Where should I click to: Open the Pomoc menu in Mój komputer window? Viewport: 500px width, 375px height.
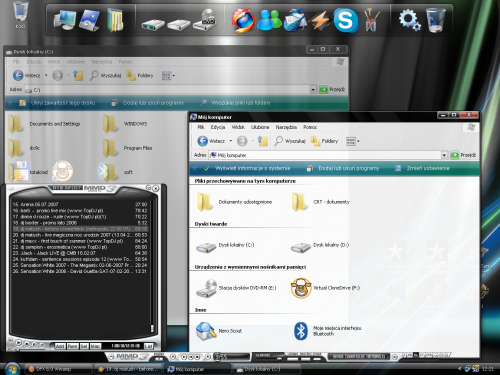click(310, 127)
